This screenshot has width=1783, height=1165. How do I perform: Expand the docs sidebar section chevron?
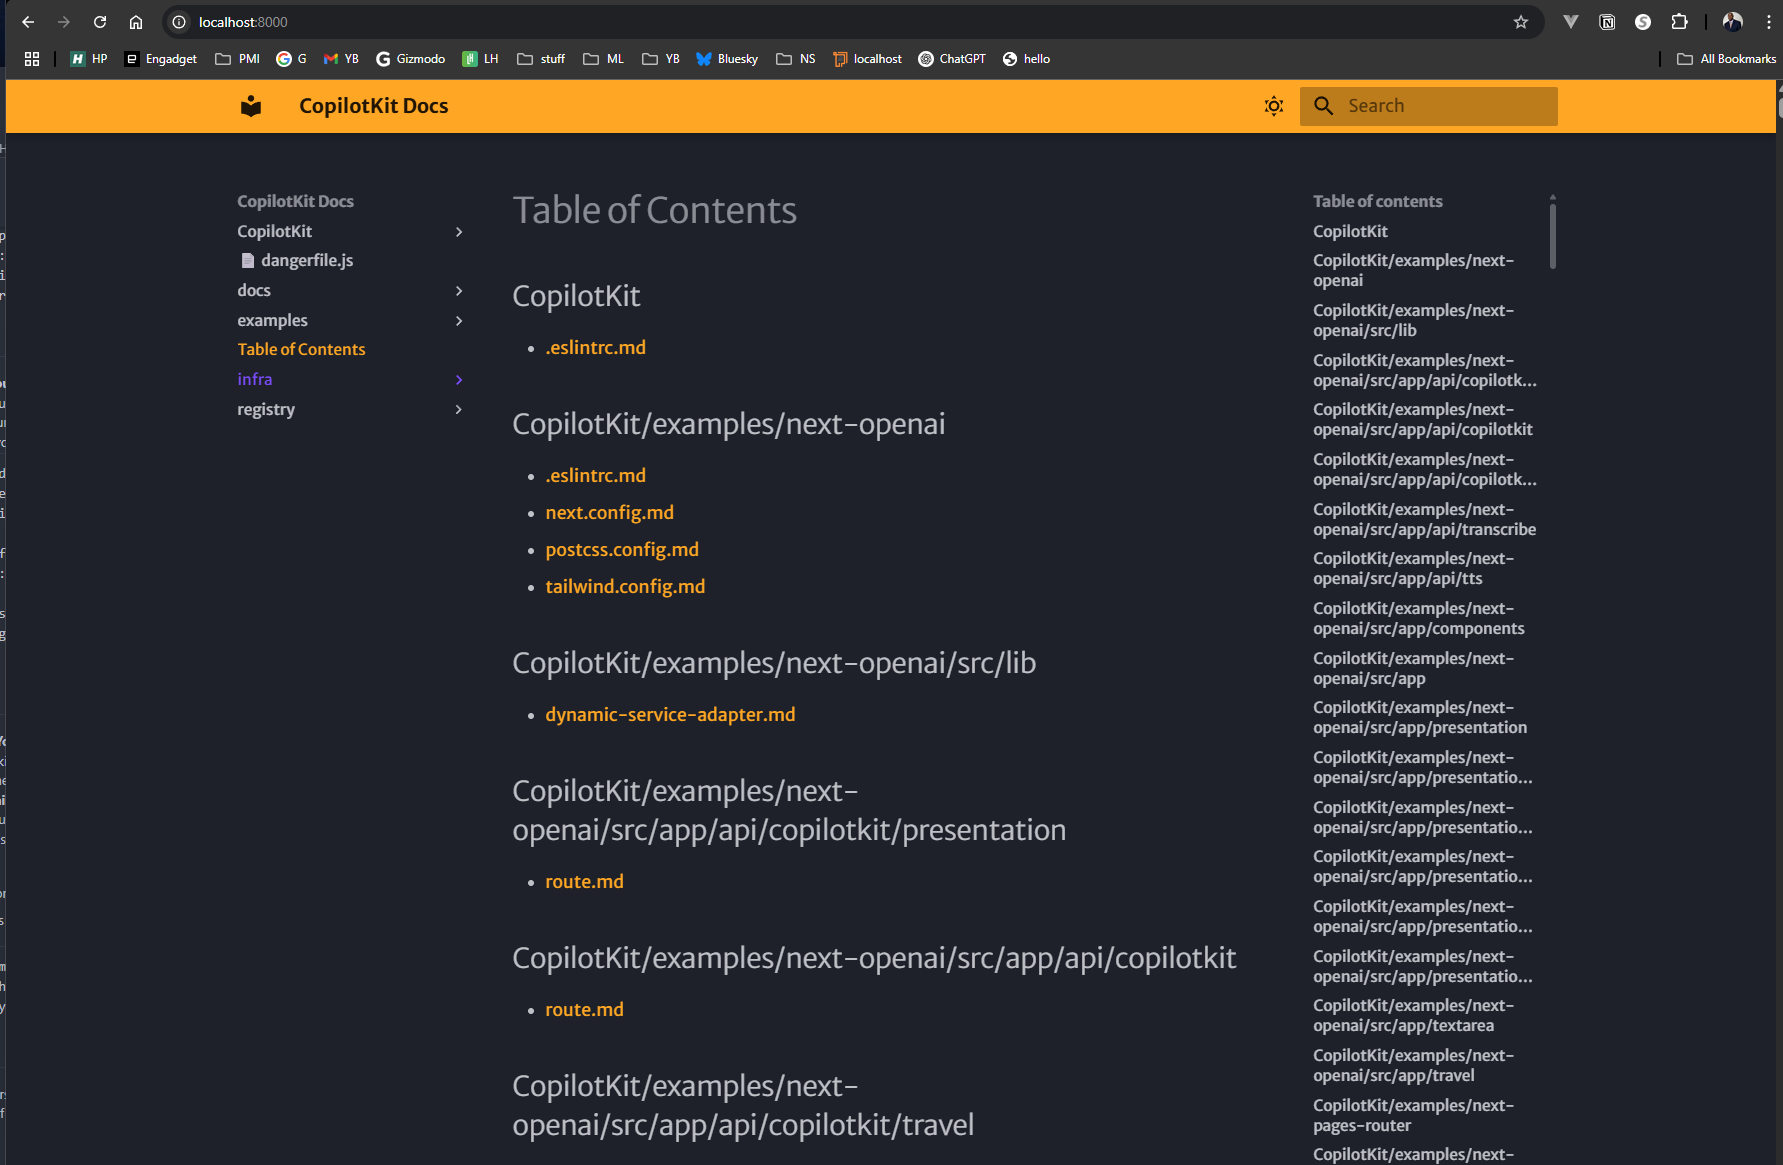459,291
